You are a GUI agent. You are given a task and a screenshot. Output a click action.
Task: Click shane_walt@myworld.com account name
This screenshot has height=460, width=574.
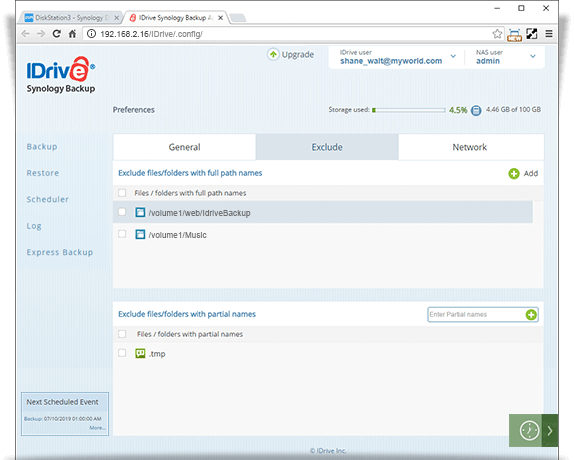pos(391,61)
